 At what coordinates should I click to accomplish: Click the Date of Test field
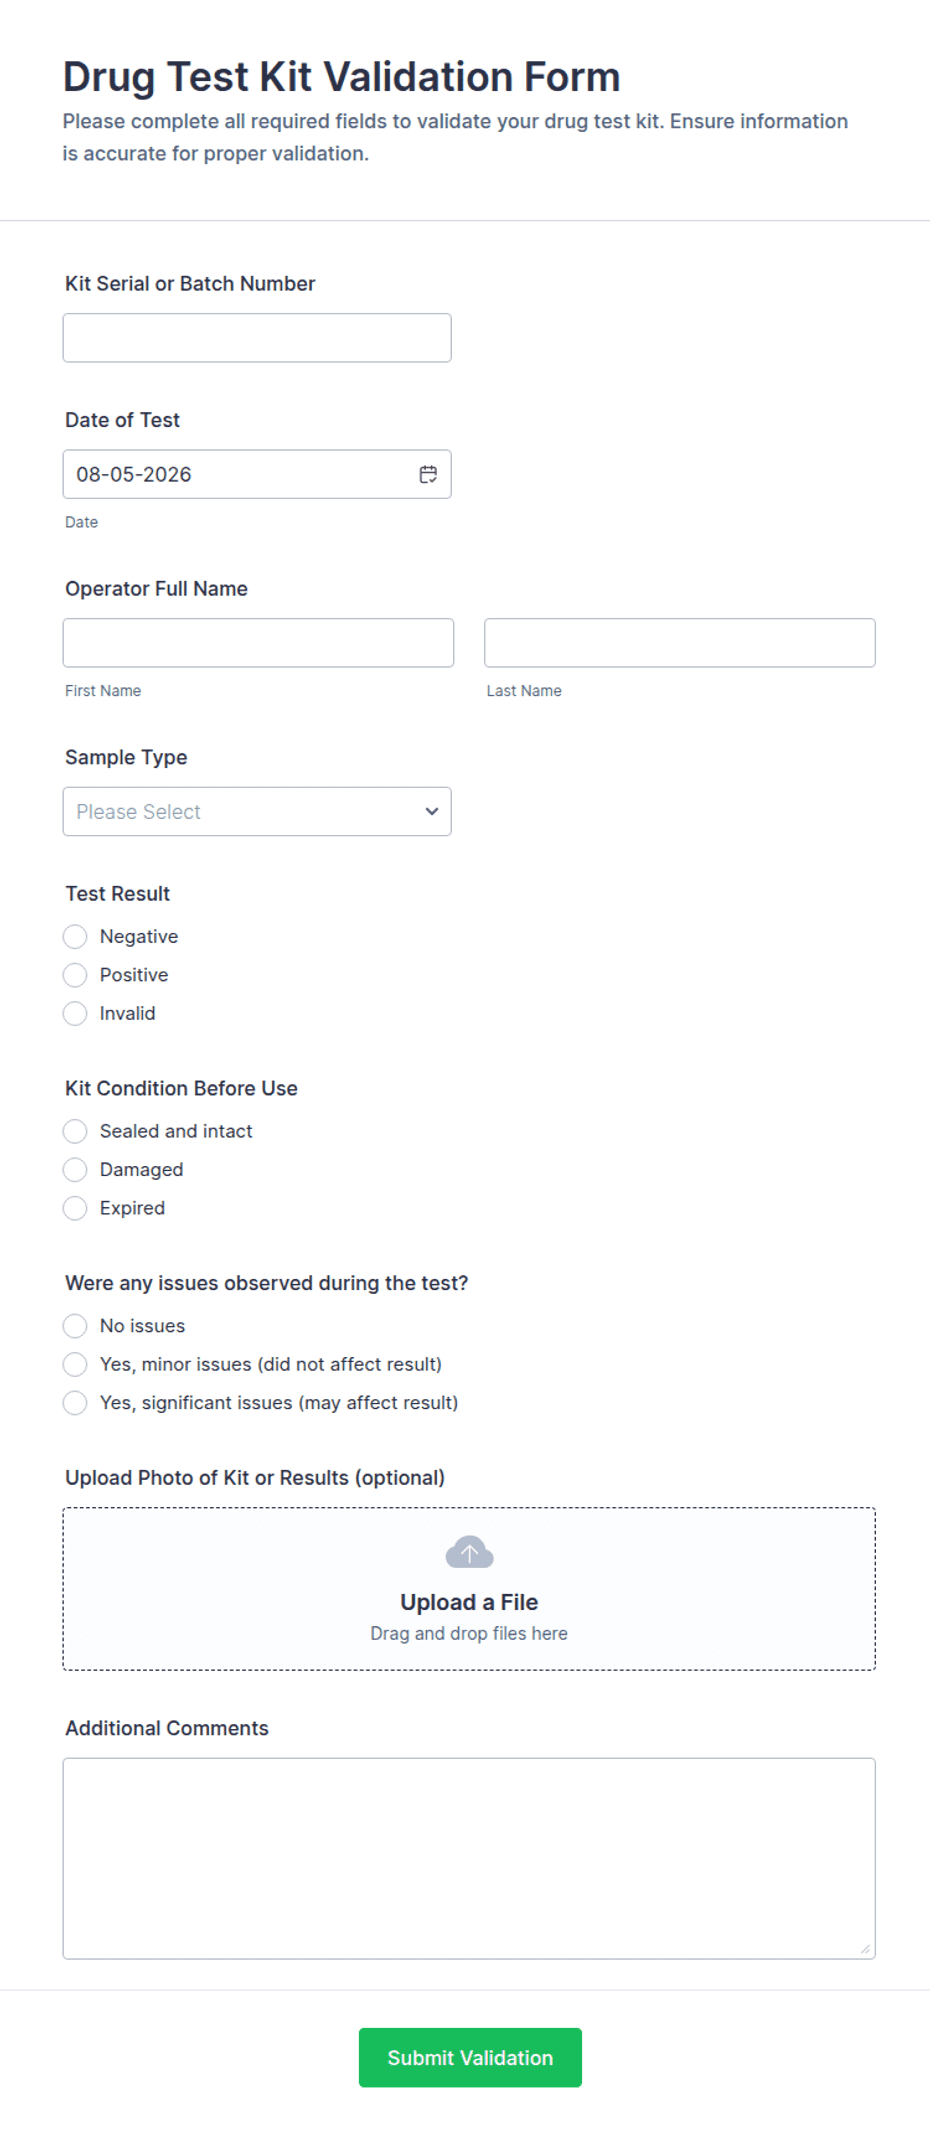[x=257, y=474]
